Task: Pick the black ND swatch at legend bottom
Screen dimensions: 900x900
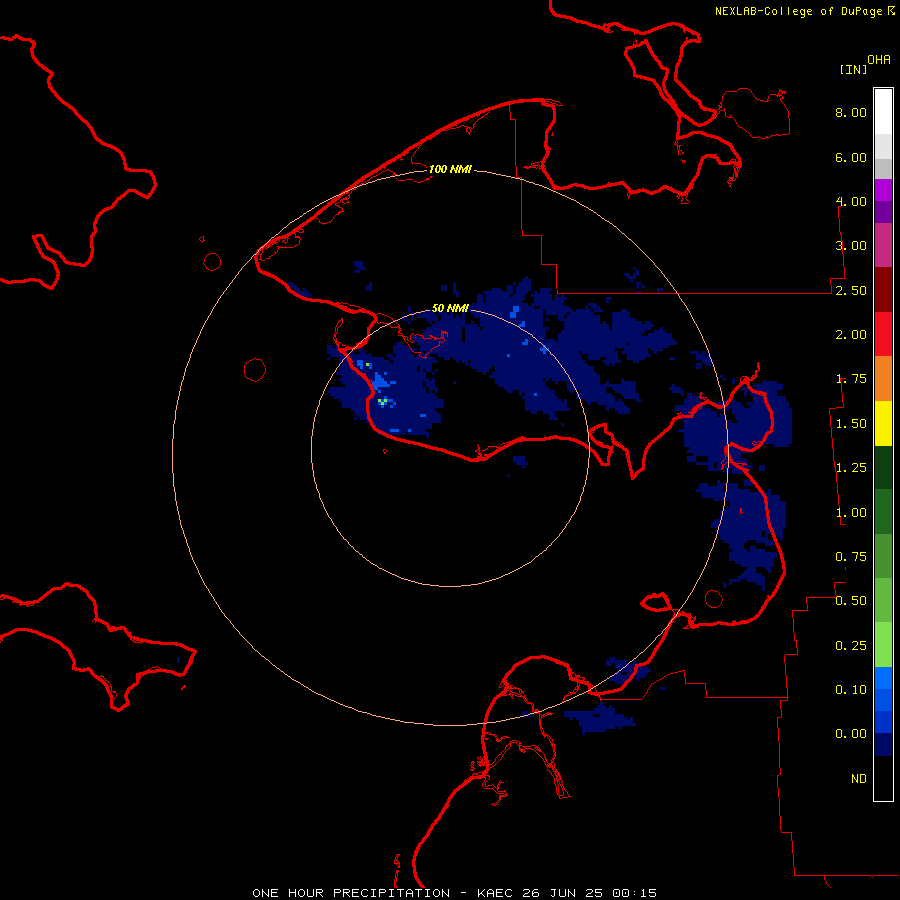Action: tap(883, 778)
